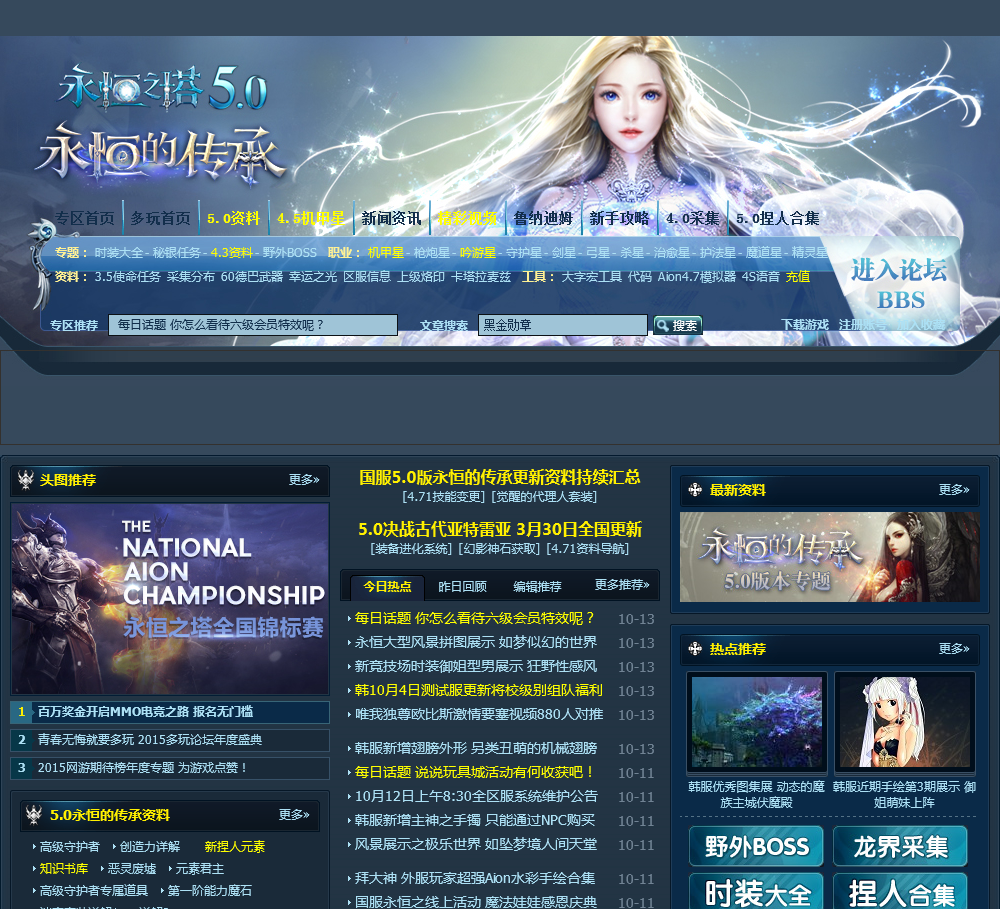Screen dimensions: 1000x909
Task: Select headline 1 百万奖金开启MMO电竞之路
Action: [170, 712]
